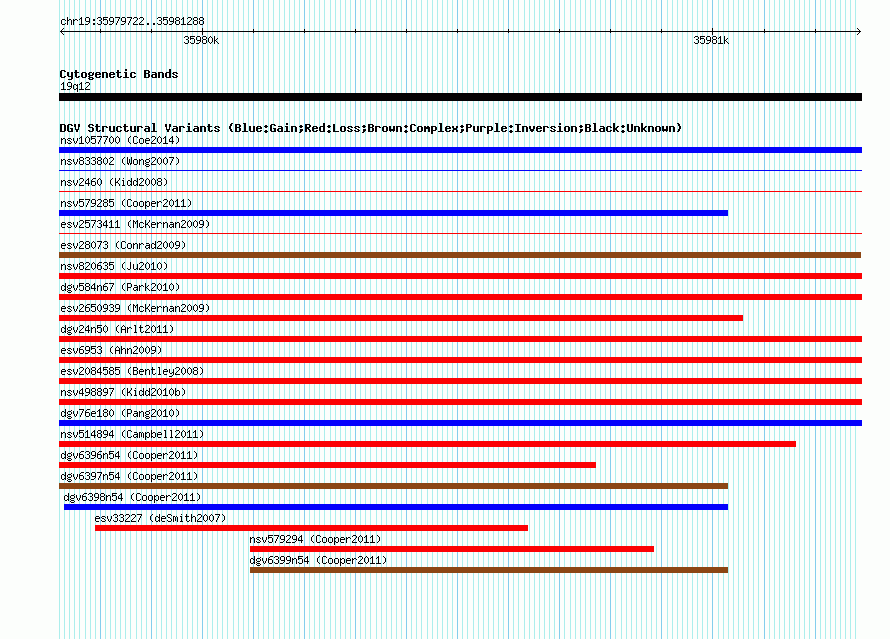This screenshot has height=639, width=890.
Task: Open the esv2573411 (McKernan2009) label
Action: point(135,224)
